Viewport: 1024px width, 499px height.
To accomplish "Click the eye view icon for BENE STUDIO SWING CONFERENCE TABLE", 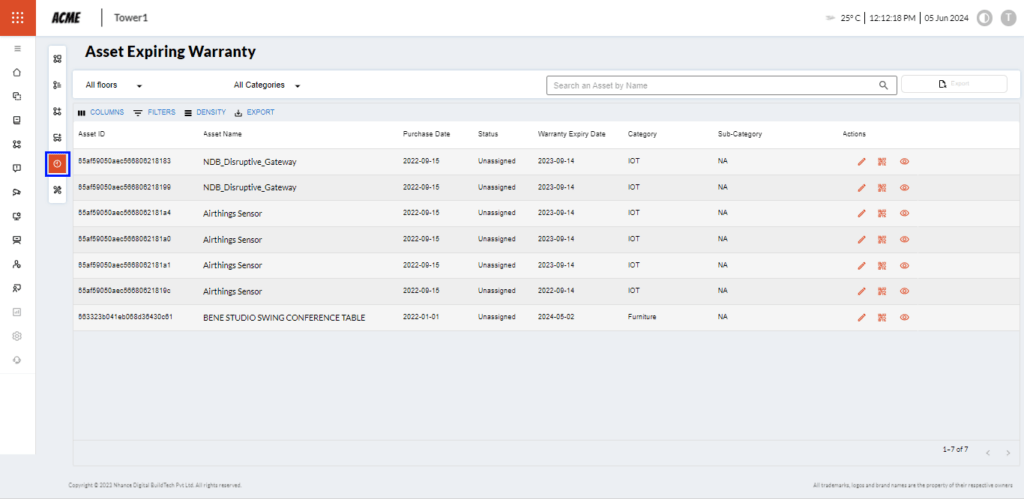I will (x=904, y=317).
